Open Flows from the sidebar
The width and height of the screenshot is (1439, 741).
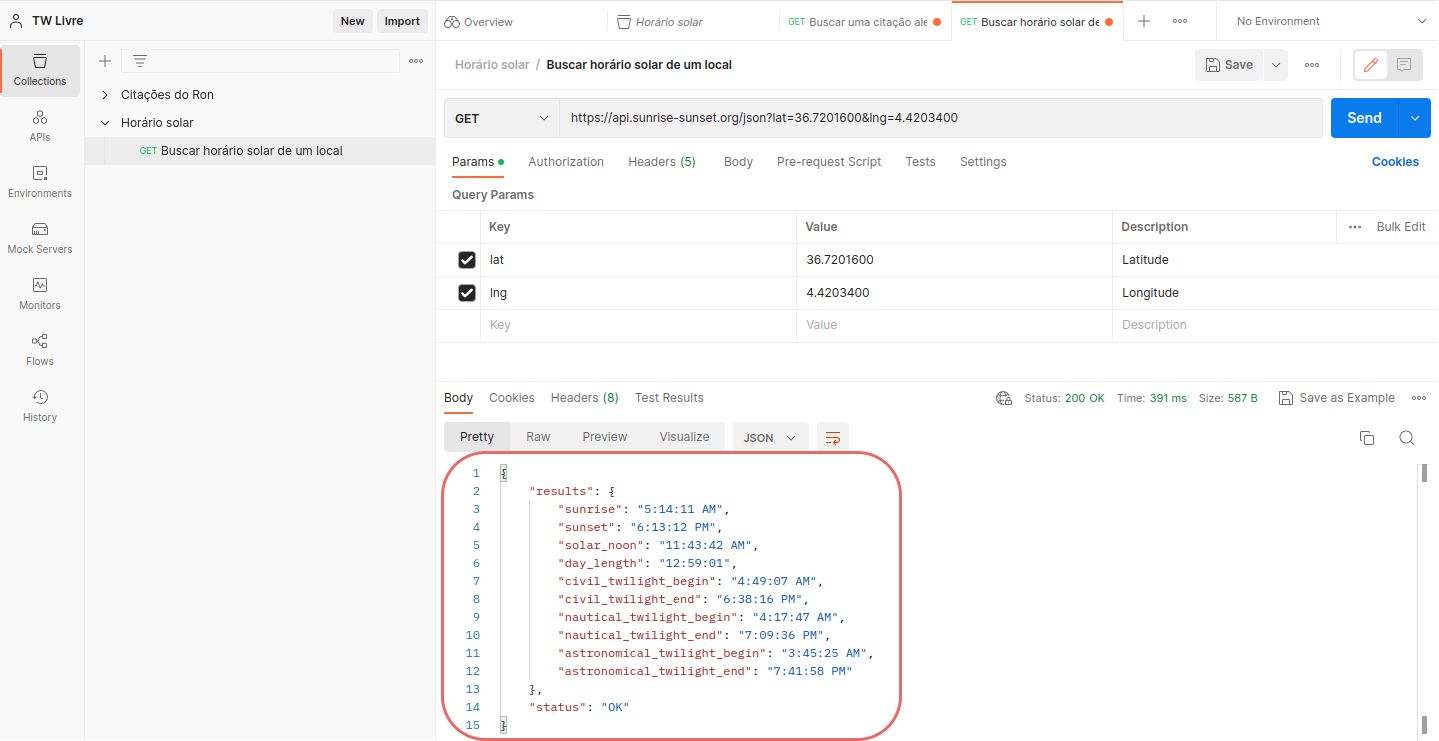pos(40,350)
